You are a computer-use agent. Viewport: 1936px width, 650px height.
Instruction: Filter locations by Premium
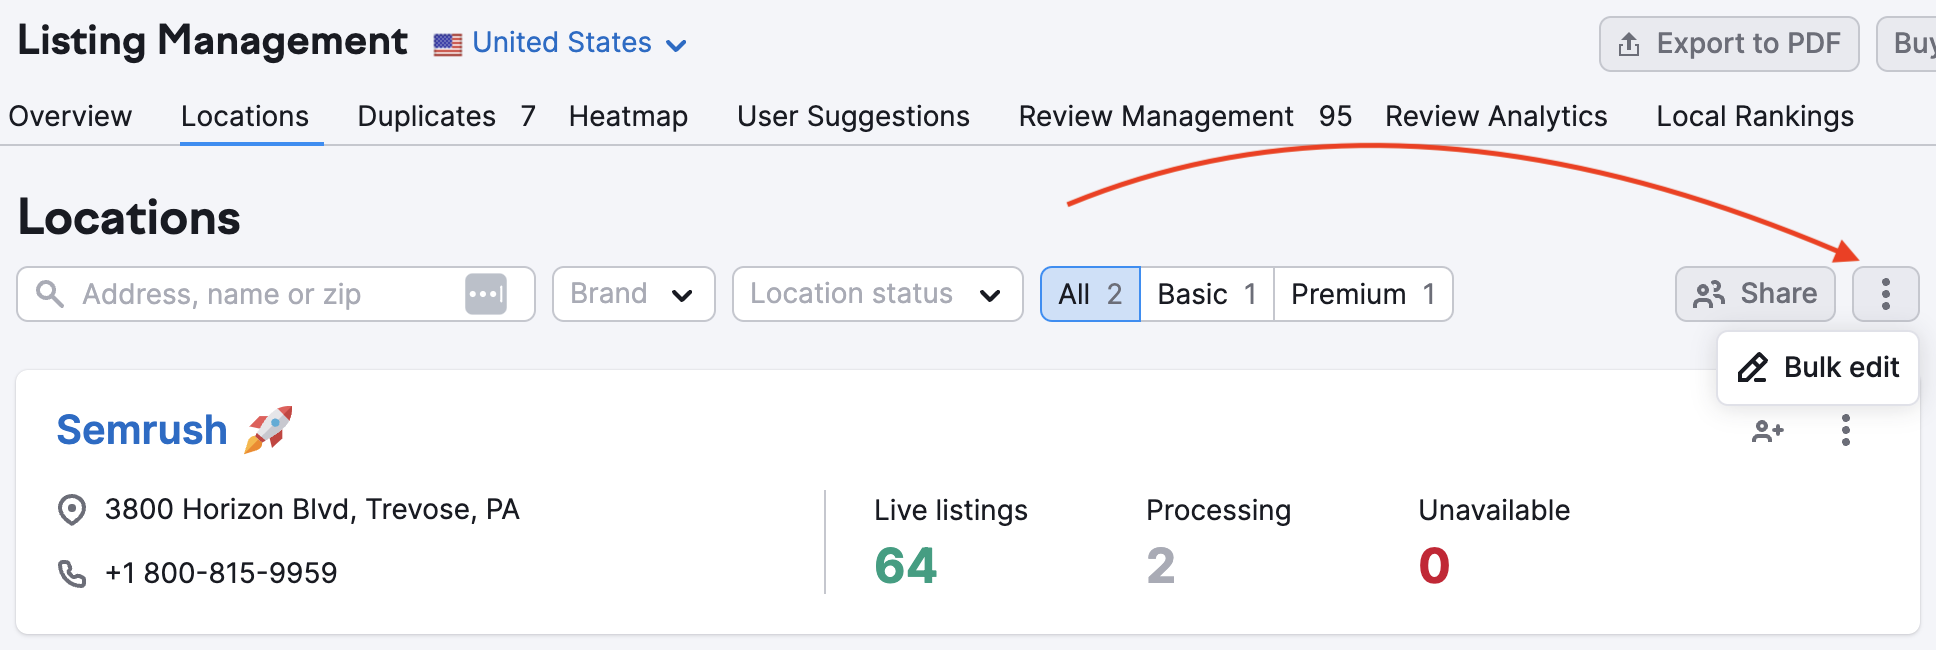pyautogui.click(x=1363, y=294)
